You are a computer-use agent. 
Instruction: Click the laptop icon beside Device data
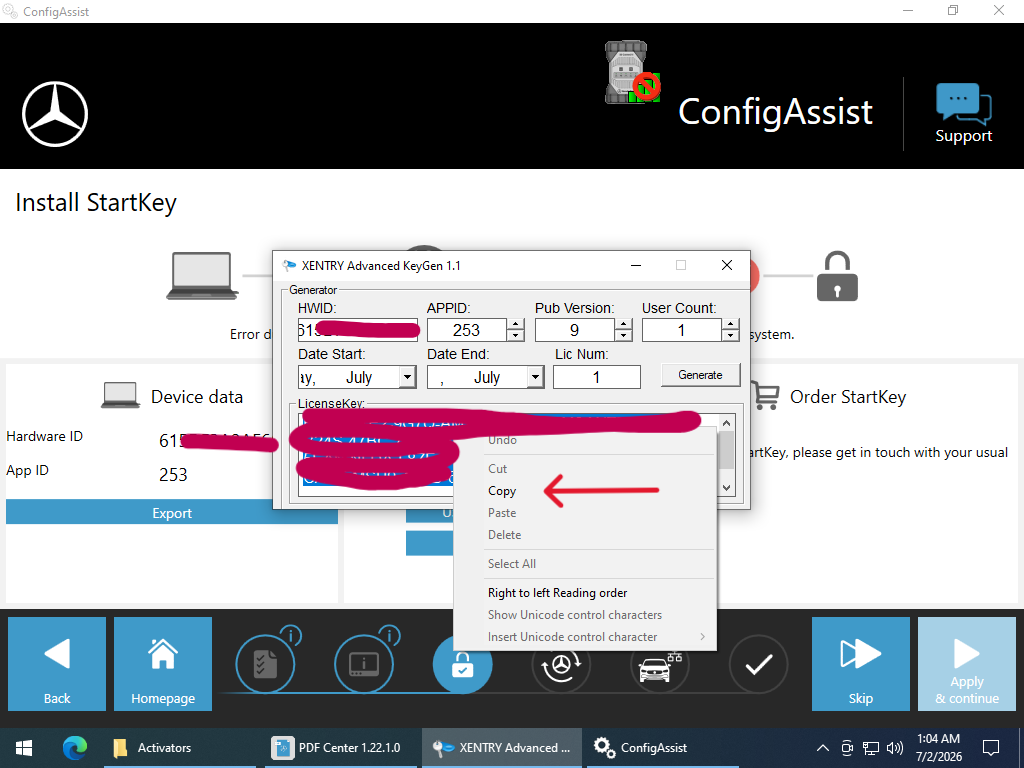click(x=121, y=396)
